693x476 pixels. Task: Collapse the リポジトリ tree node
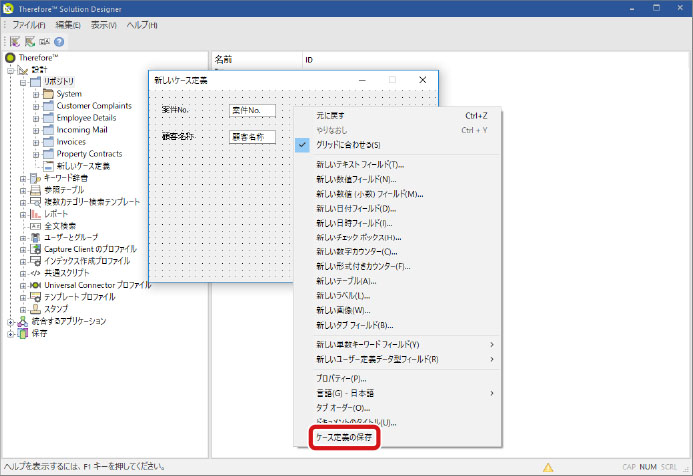[x=23, y=82]
